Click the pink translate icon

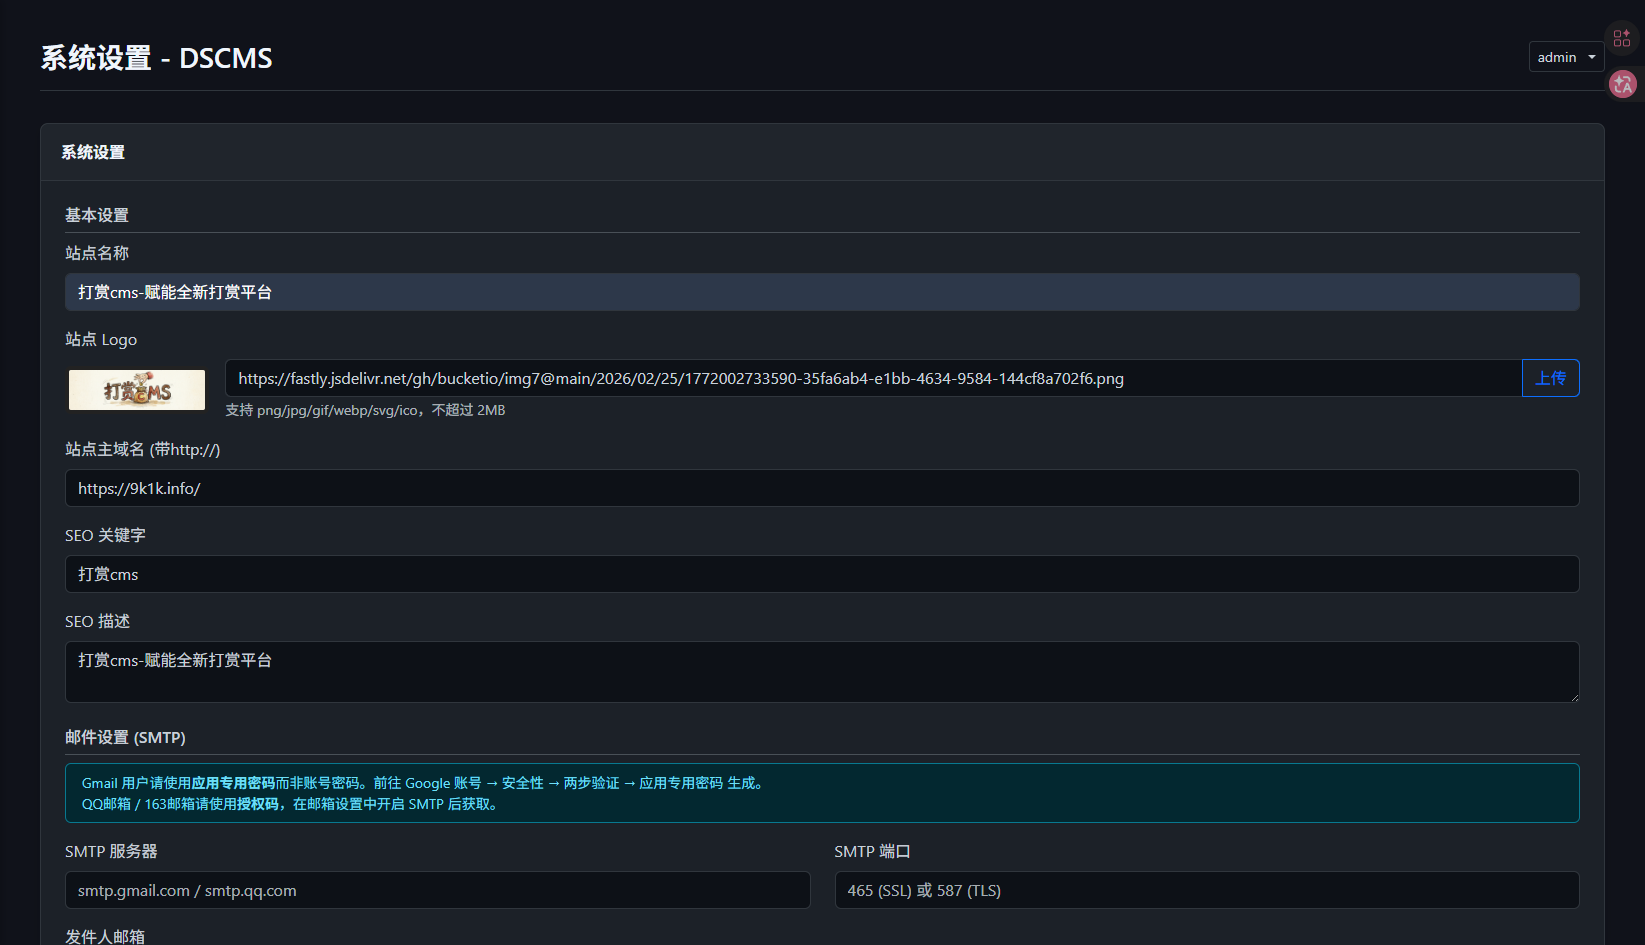[1622, 85]
